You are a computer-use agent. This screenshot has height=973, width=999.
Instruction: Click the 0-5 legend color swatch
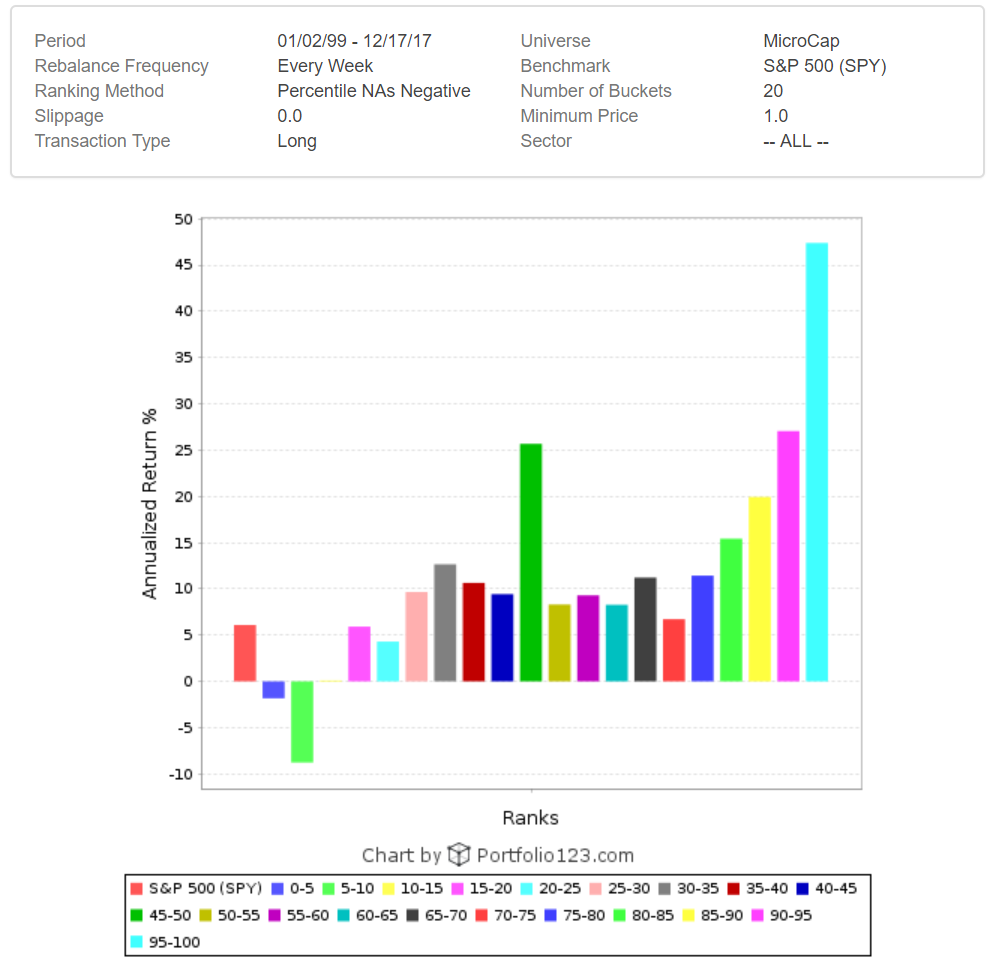pos(277,888)
